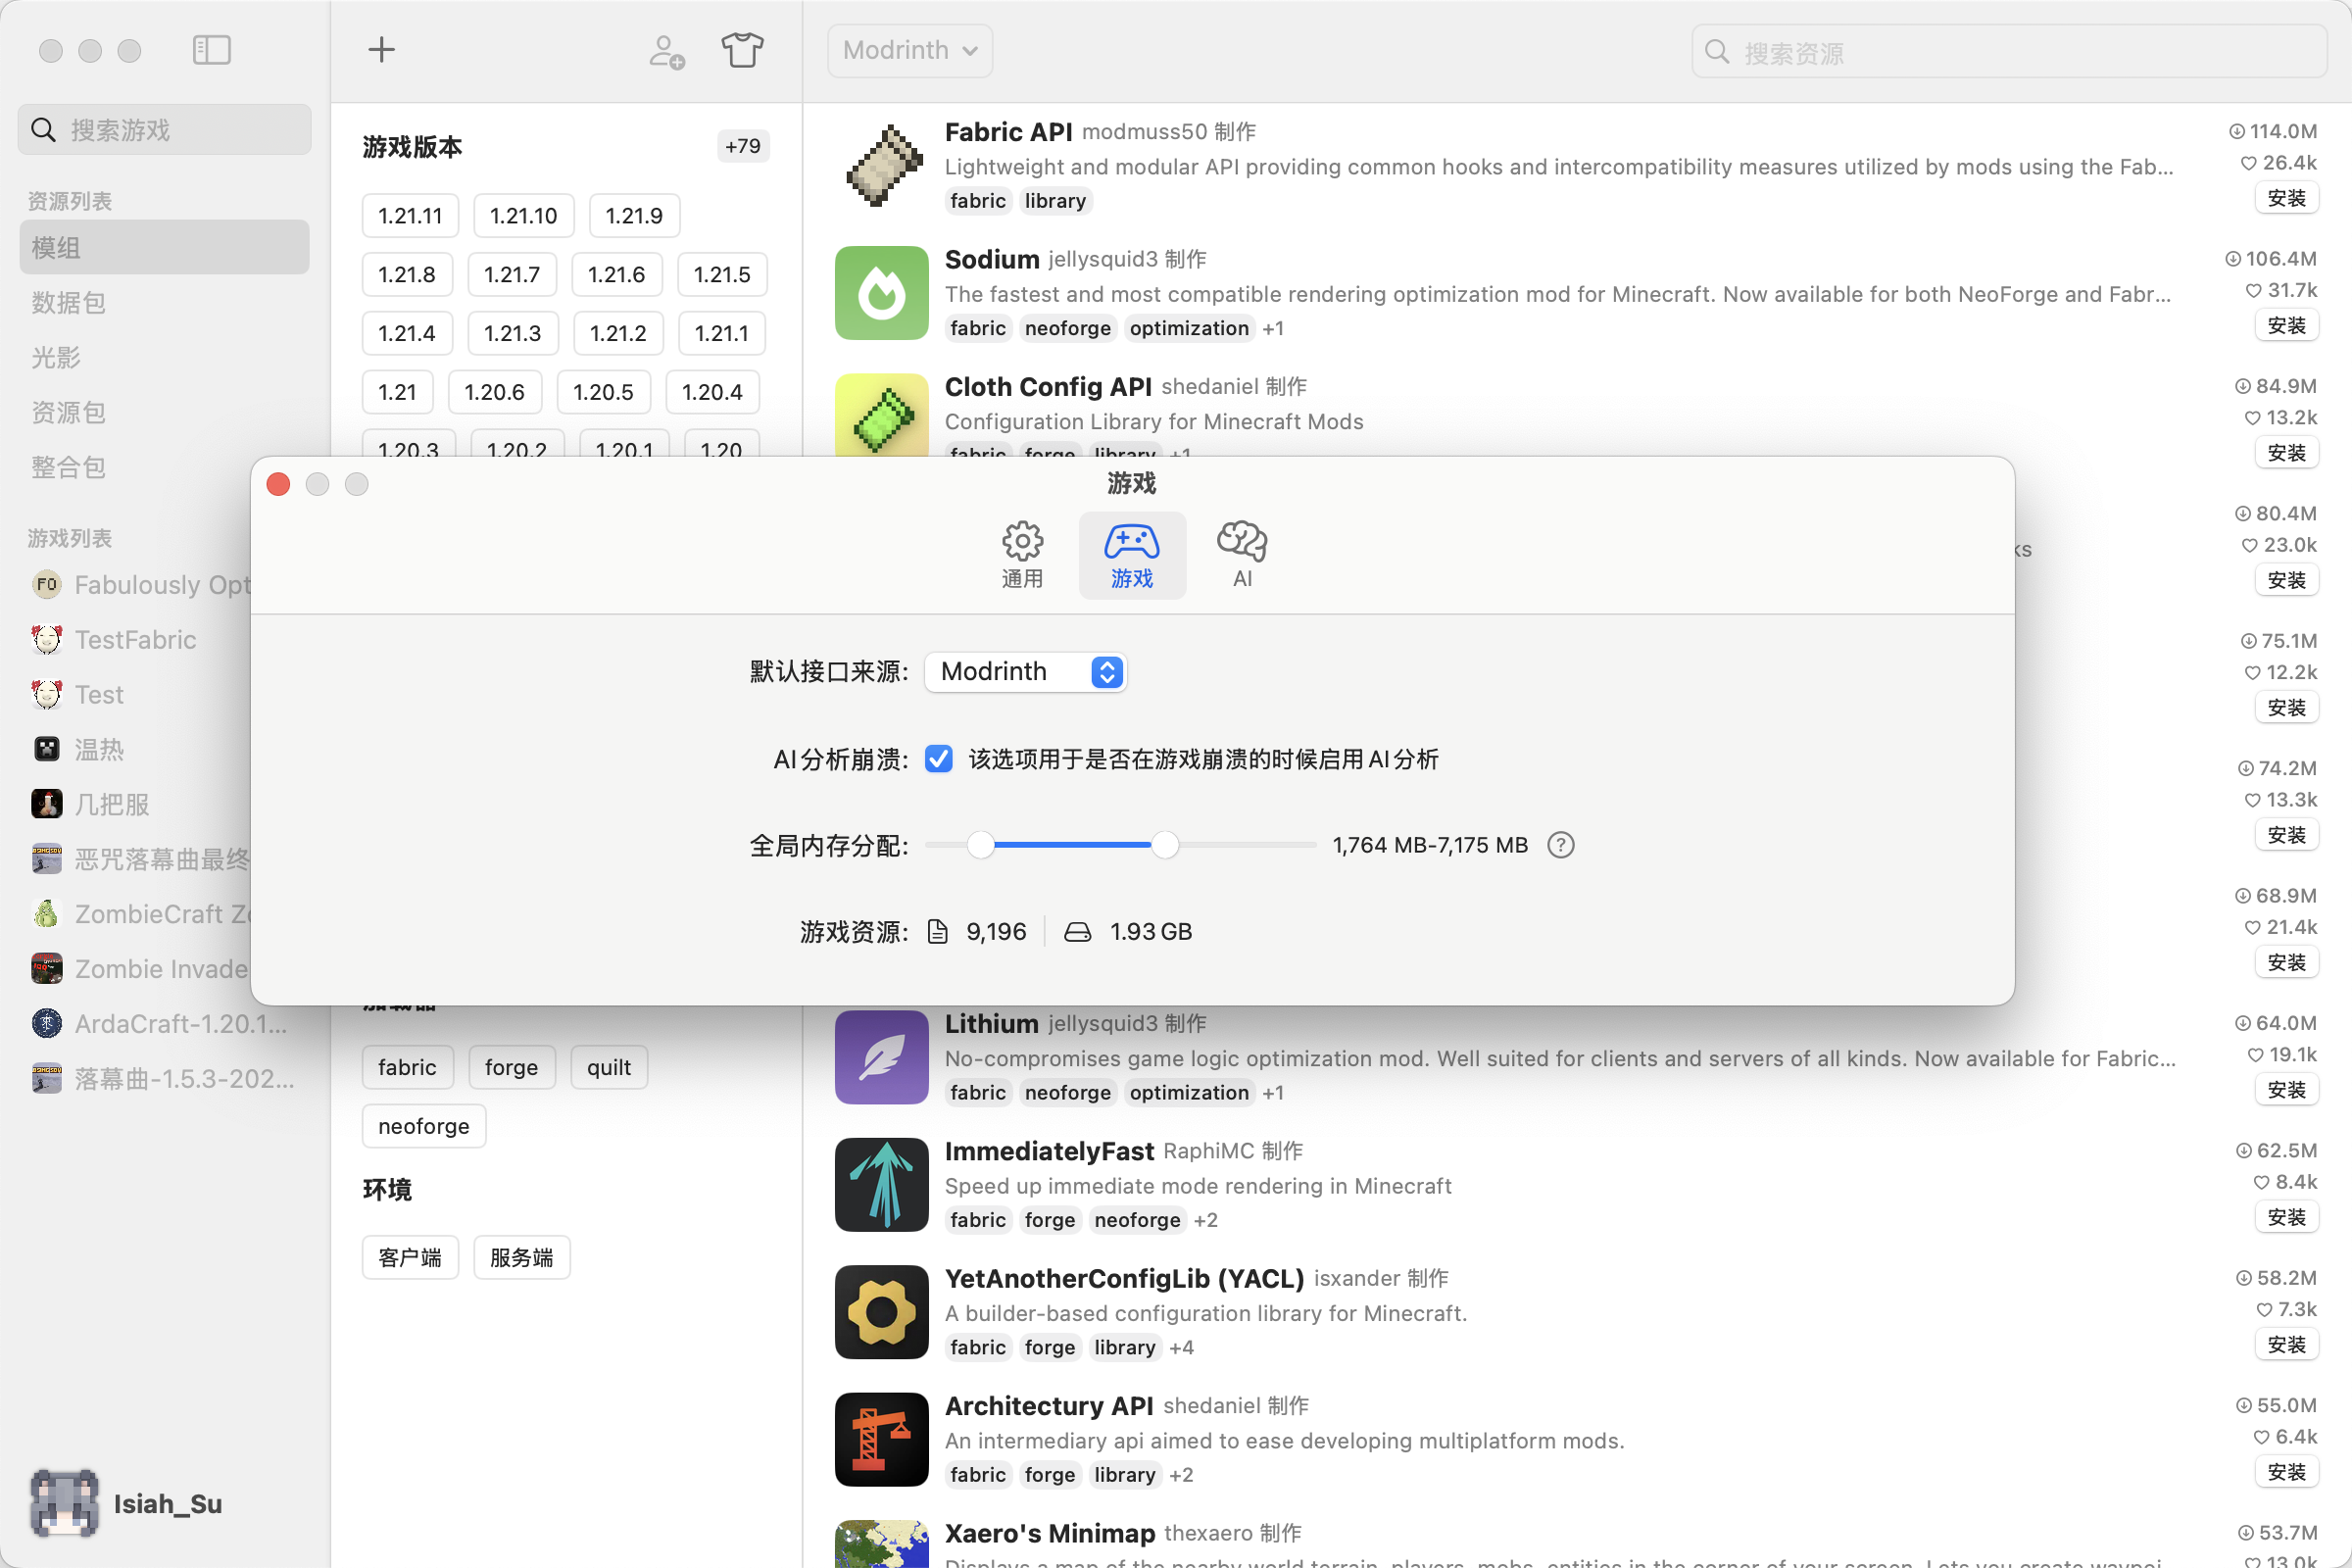2352x1568 pixels.
Task: Click the memory allocation help question mark icon
Action: pos(1560,845)
